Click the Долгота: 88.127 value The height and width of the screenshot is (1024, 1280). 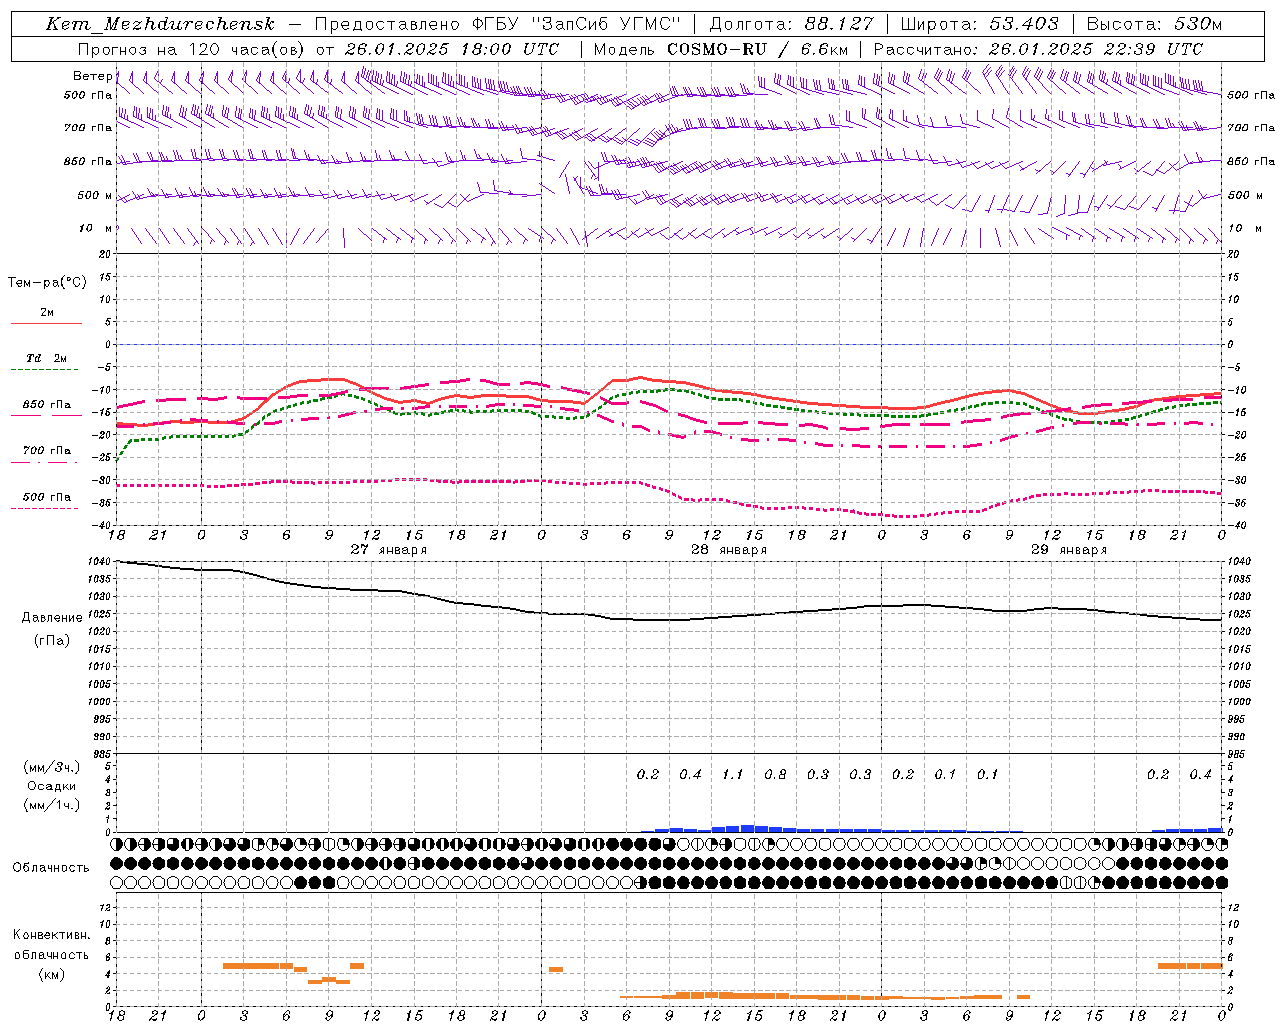791,24
